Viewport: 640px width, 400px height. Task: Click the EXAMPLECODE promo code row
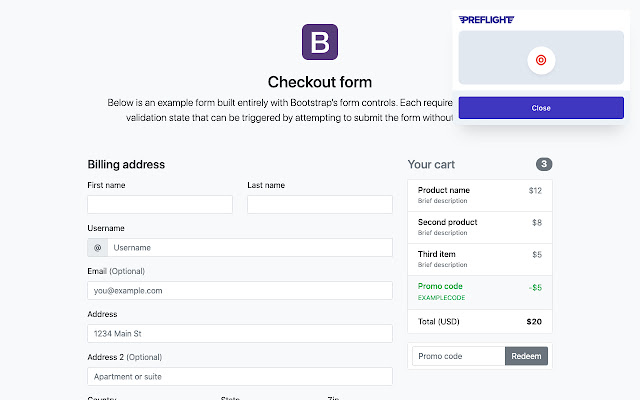(480, 291)
